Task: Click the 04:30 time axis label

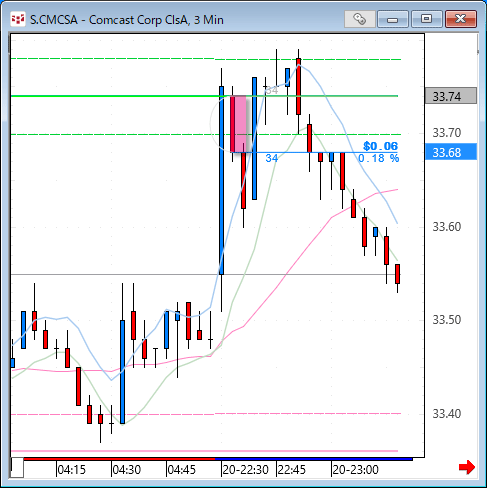Action: coord(126,470)
